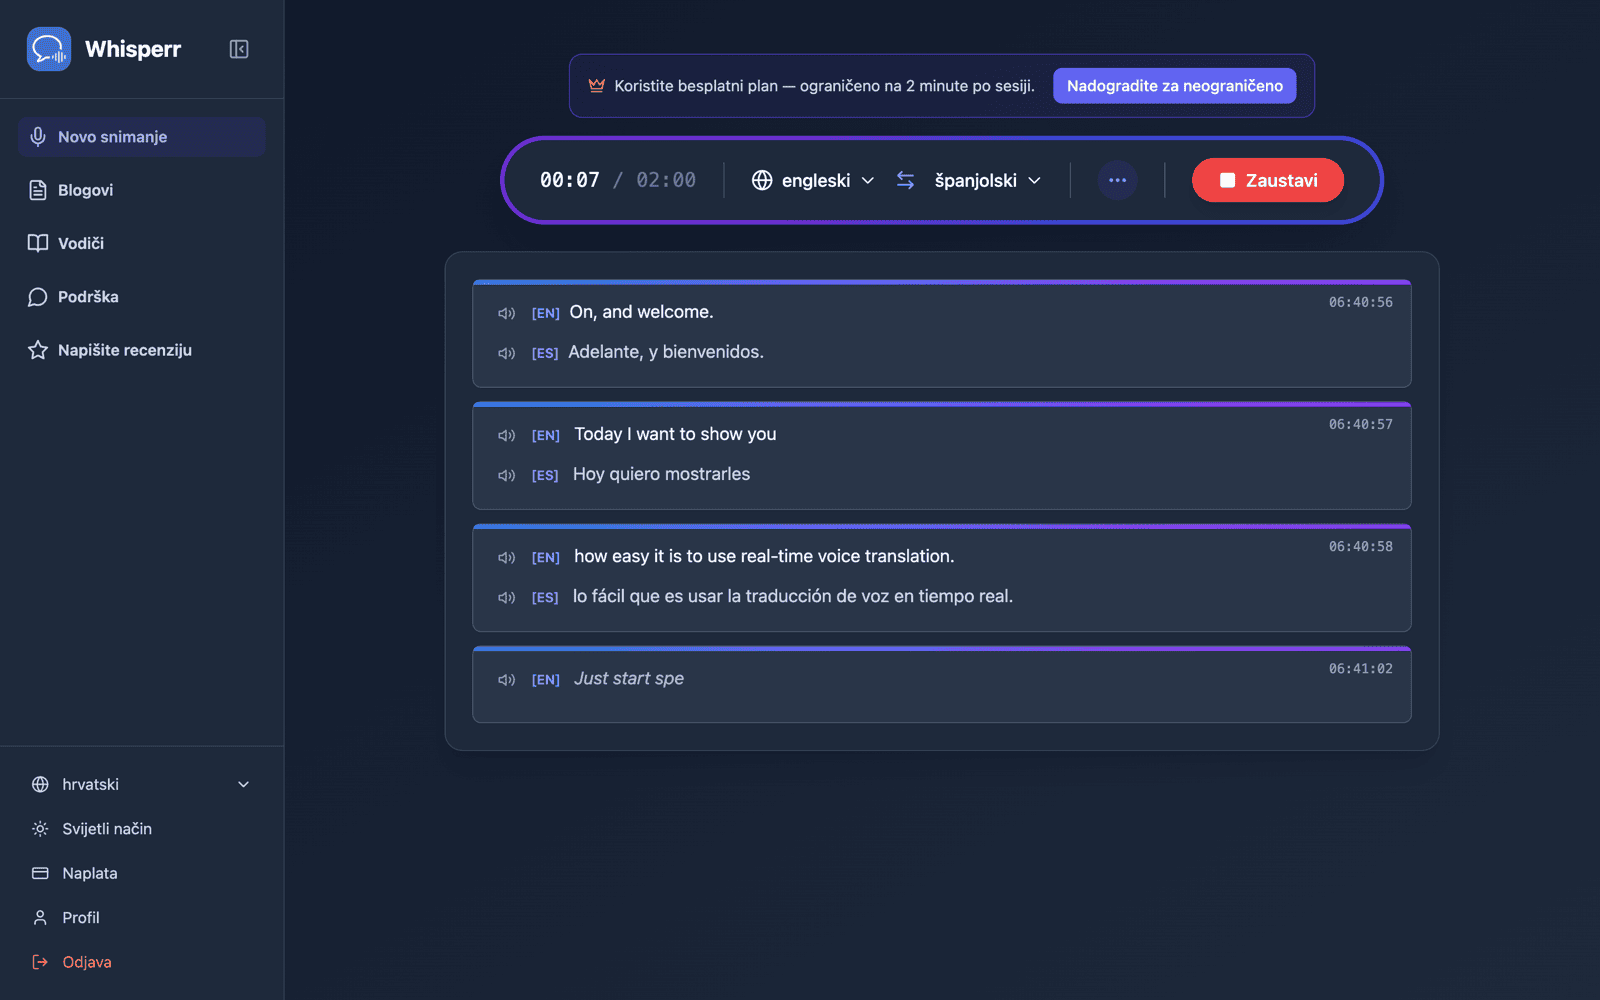Click the crown icon in plan banner
The image size is (1600, 1000).
[x=597, y=86]
